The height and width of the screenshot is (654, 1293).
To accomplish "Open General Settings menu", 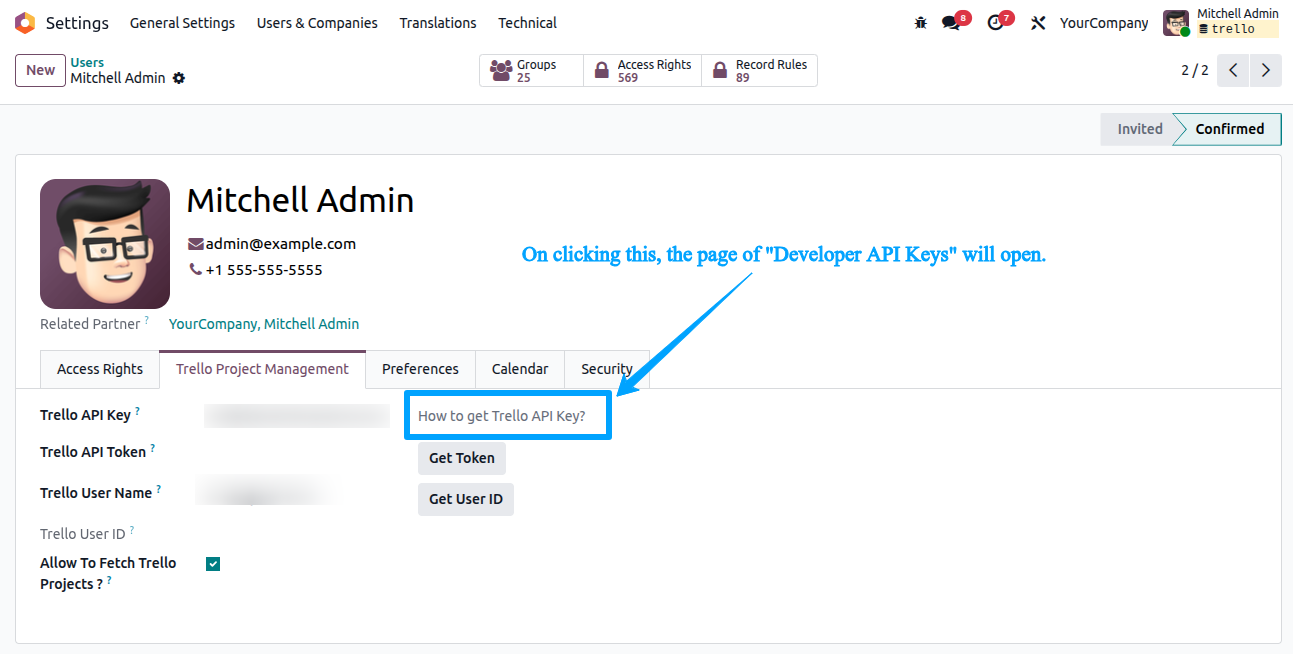I will [182, 23].
